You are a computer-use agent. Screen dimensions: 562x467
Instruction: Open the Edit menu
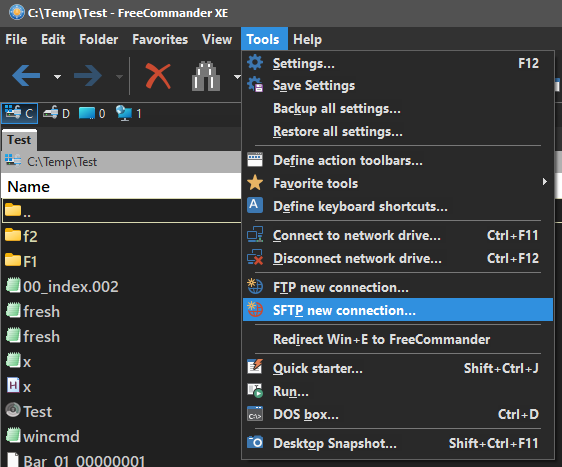(53, 39)
